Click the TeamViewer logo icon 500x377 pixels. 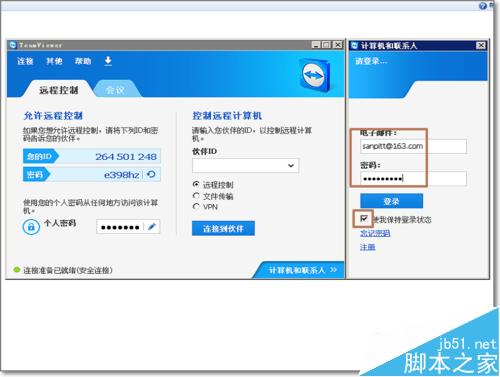coord(315,75)
